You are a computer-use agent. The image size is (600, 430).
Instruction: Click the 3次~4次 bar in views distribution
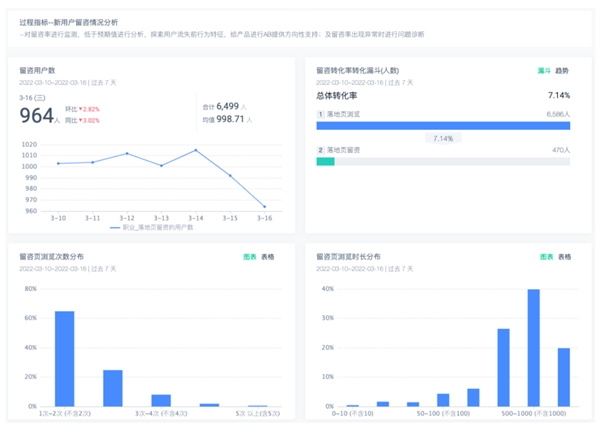(161, 399)
